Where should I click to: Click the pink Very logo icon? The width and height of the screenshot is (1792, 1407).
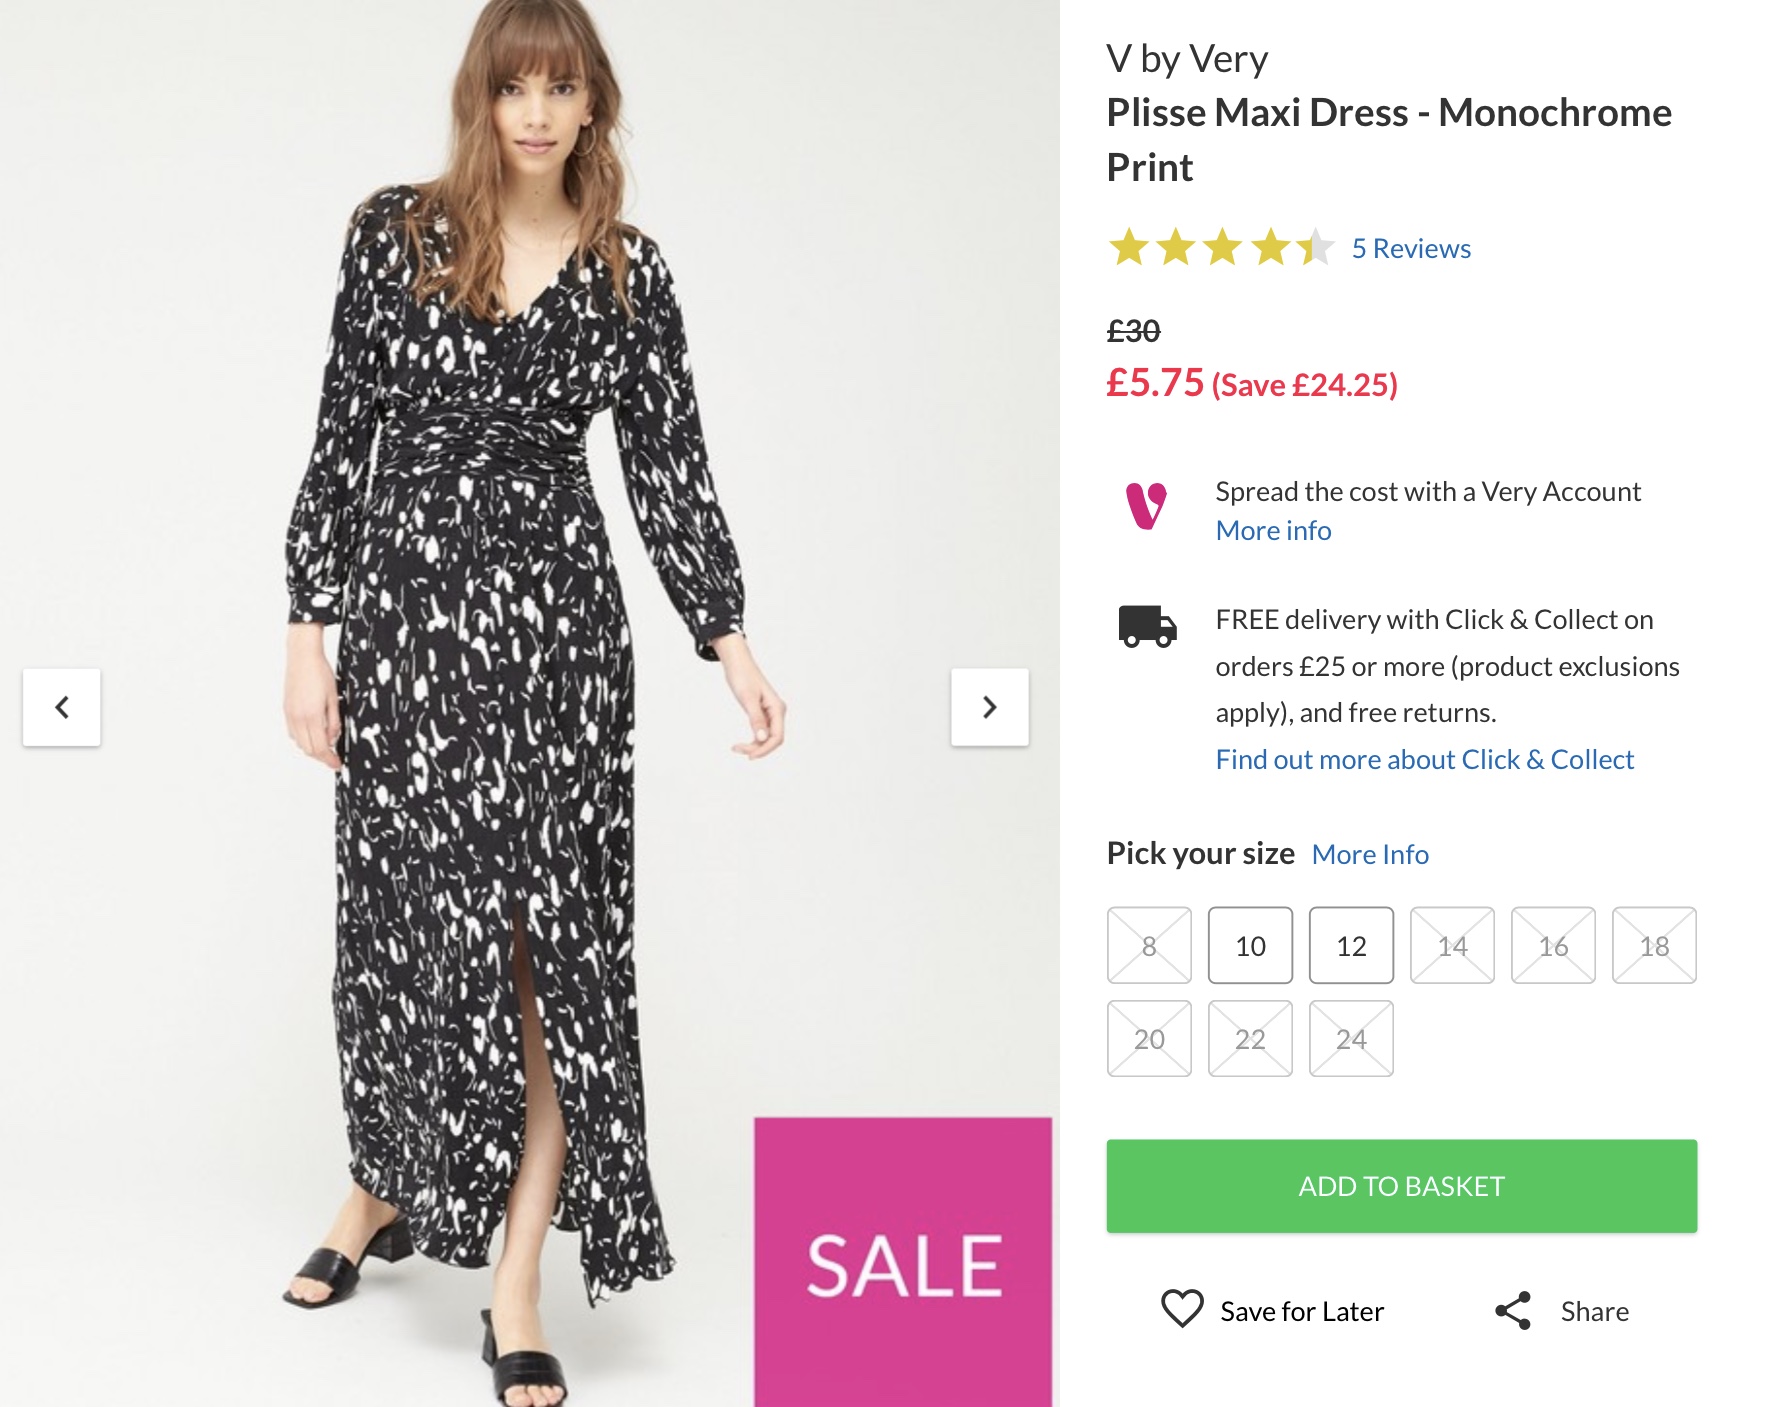point(1146,506)
